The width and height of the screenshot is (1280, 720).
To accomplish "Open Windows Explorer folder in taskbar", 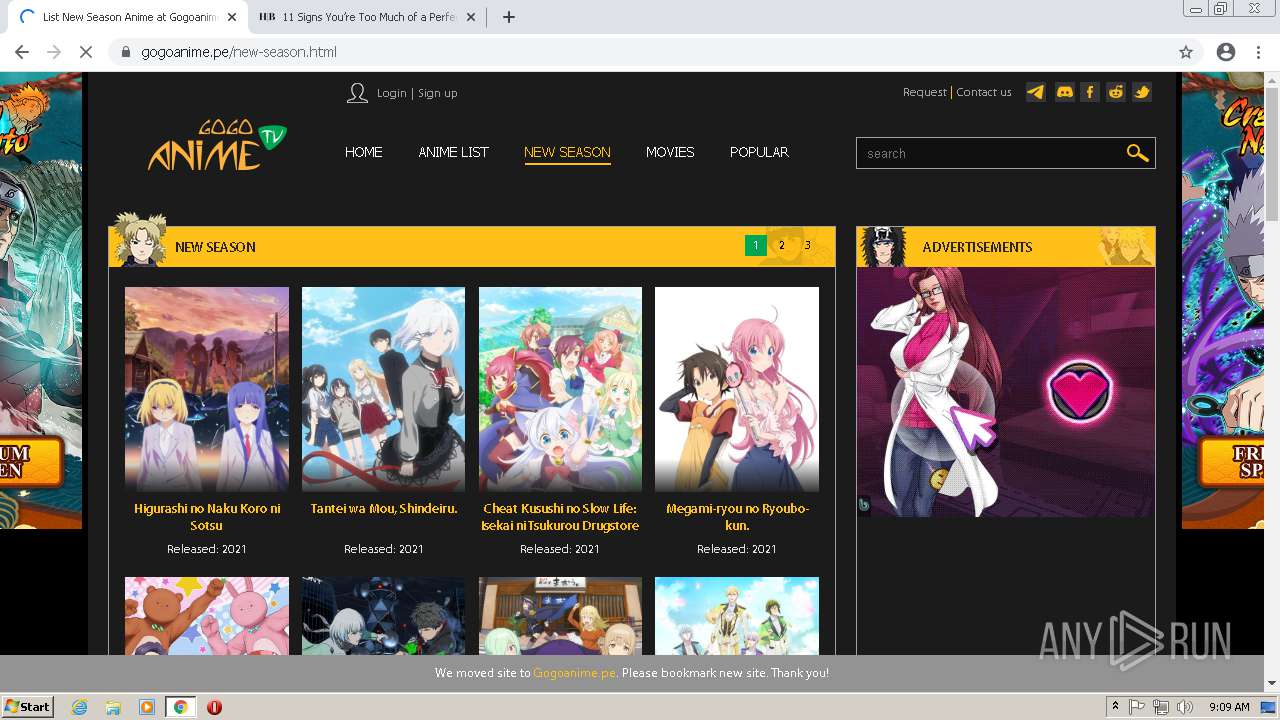I will click(113, 707).
